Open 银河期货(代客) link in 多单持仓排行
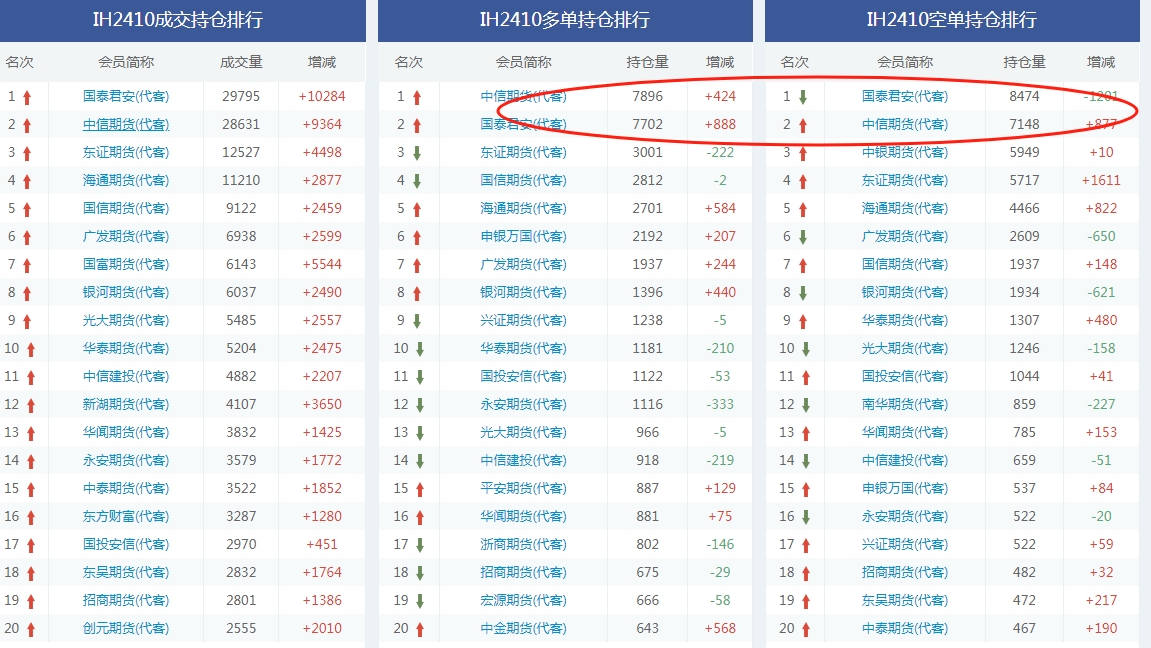Image resolution: width=1151 pixels, height=648 pixels. (523, 292)
